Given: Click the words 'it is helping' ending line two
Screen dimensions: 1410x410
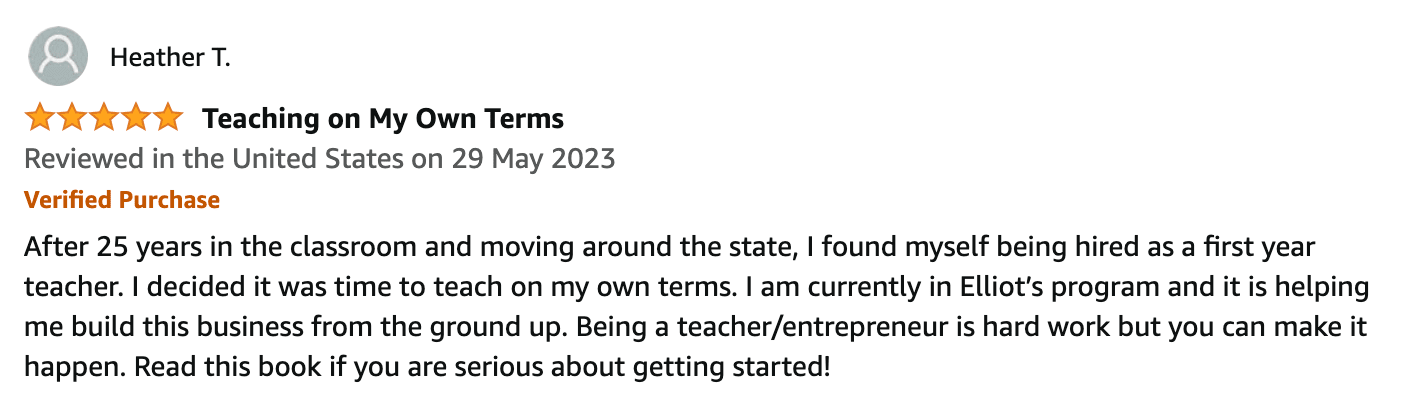Looking at the screenshot, I should [x=1305, y=287].
